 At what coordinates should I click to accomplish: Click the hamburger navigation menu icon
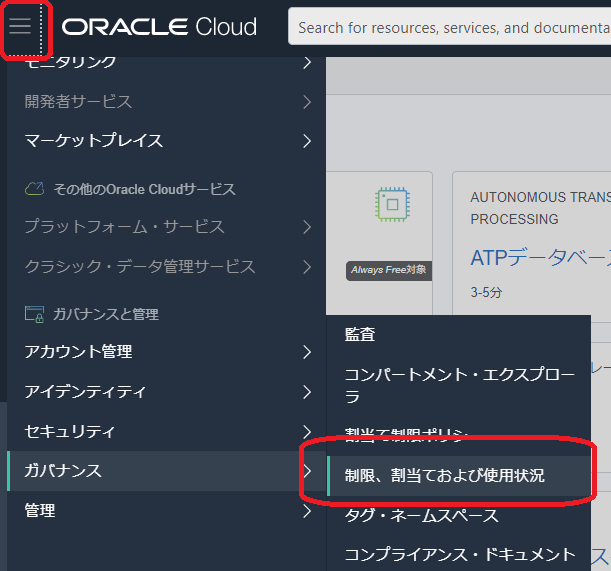tap(21, 27)
